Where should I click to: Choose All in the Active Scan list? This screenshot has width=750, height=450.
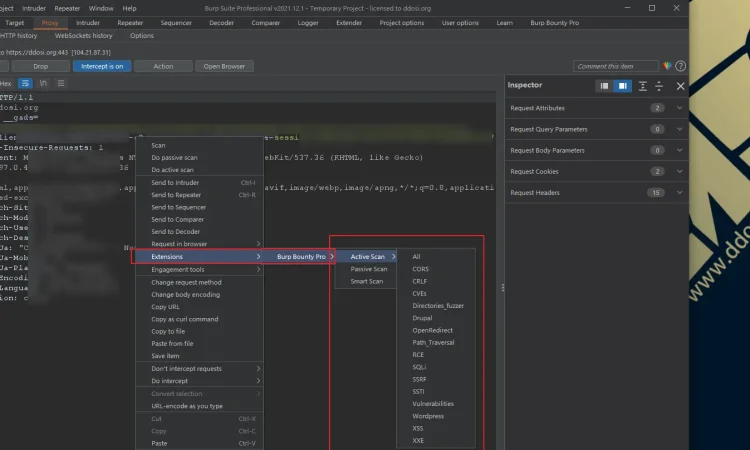436,257
